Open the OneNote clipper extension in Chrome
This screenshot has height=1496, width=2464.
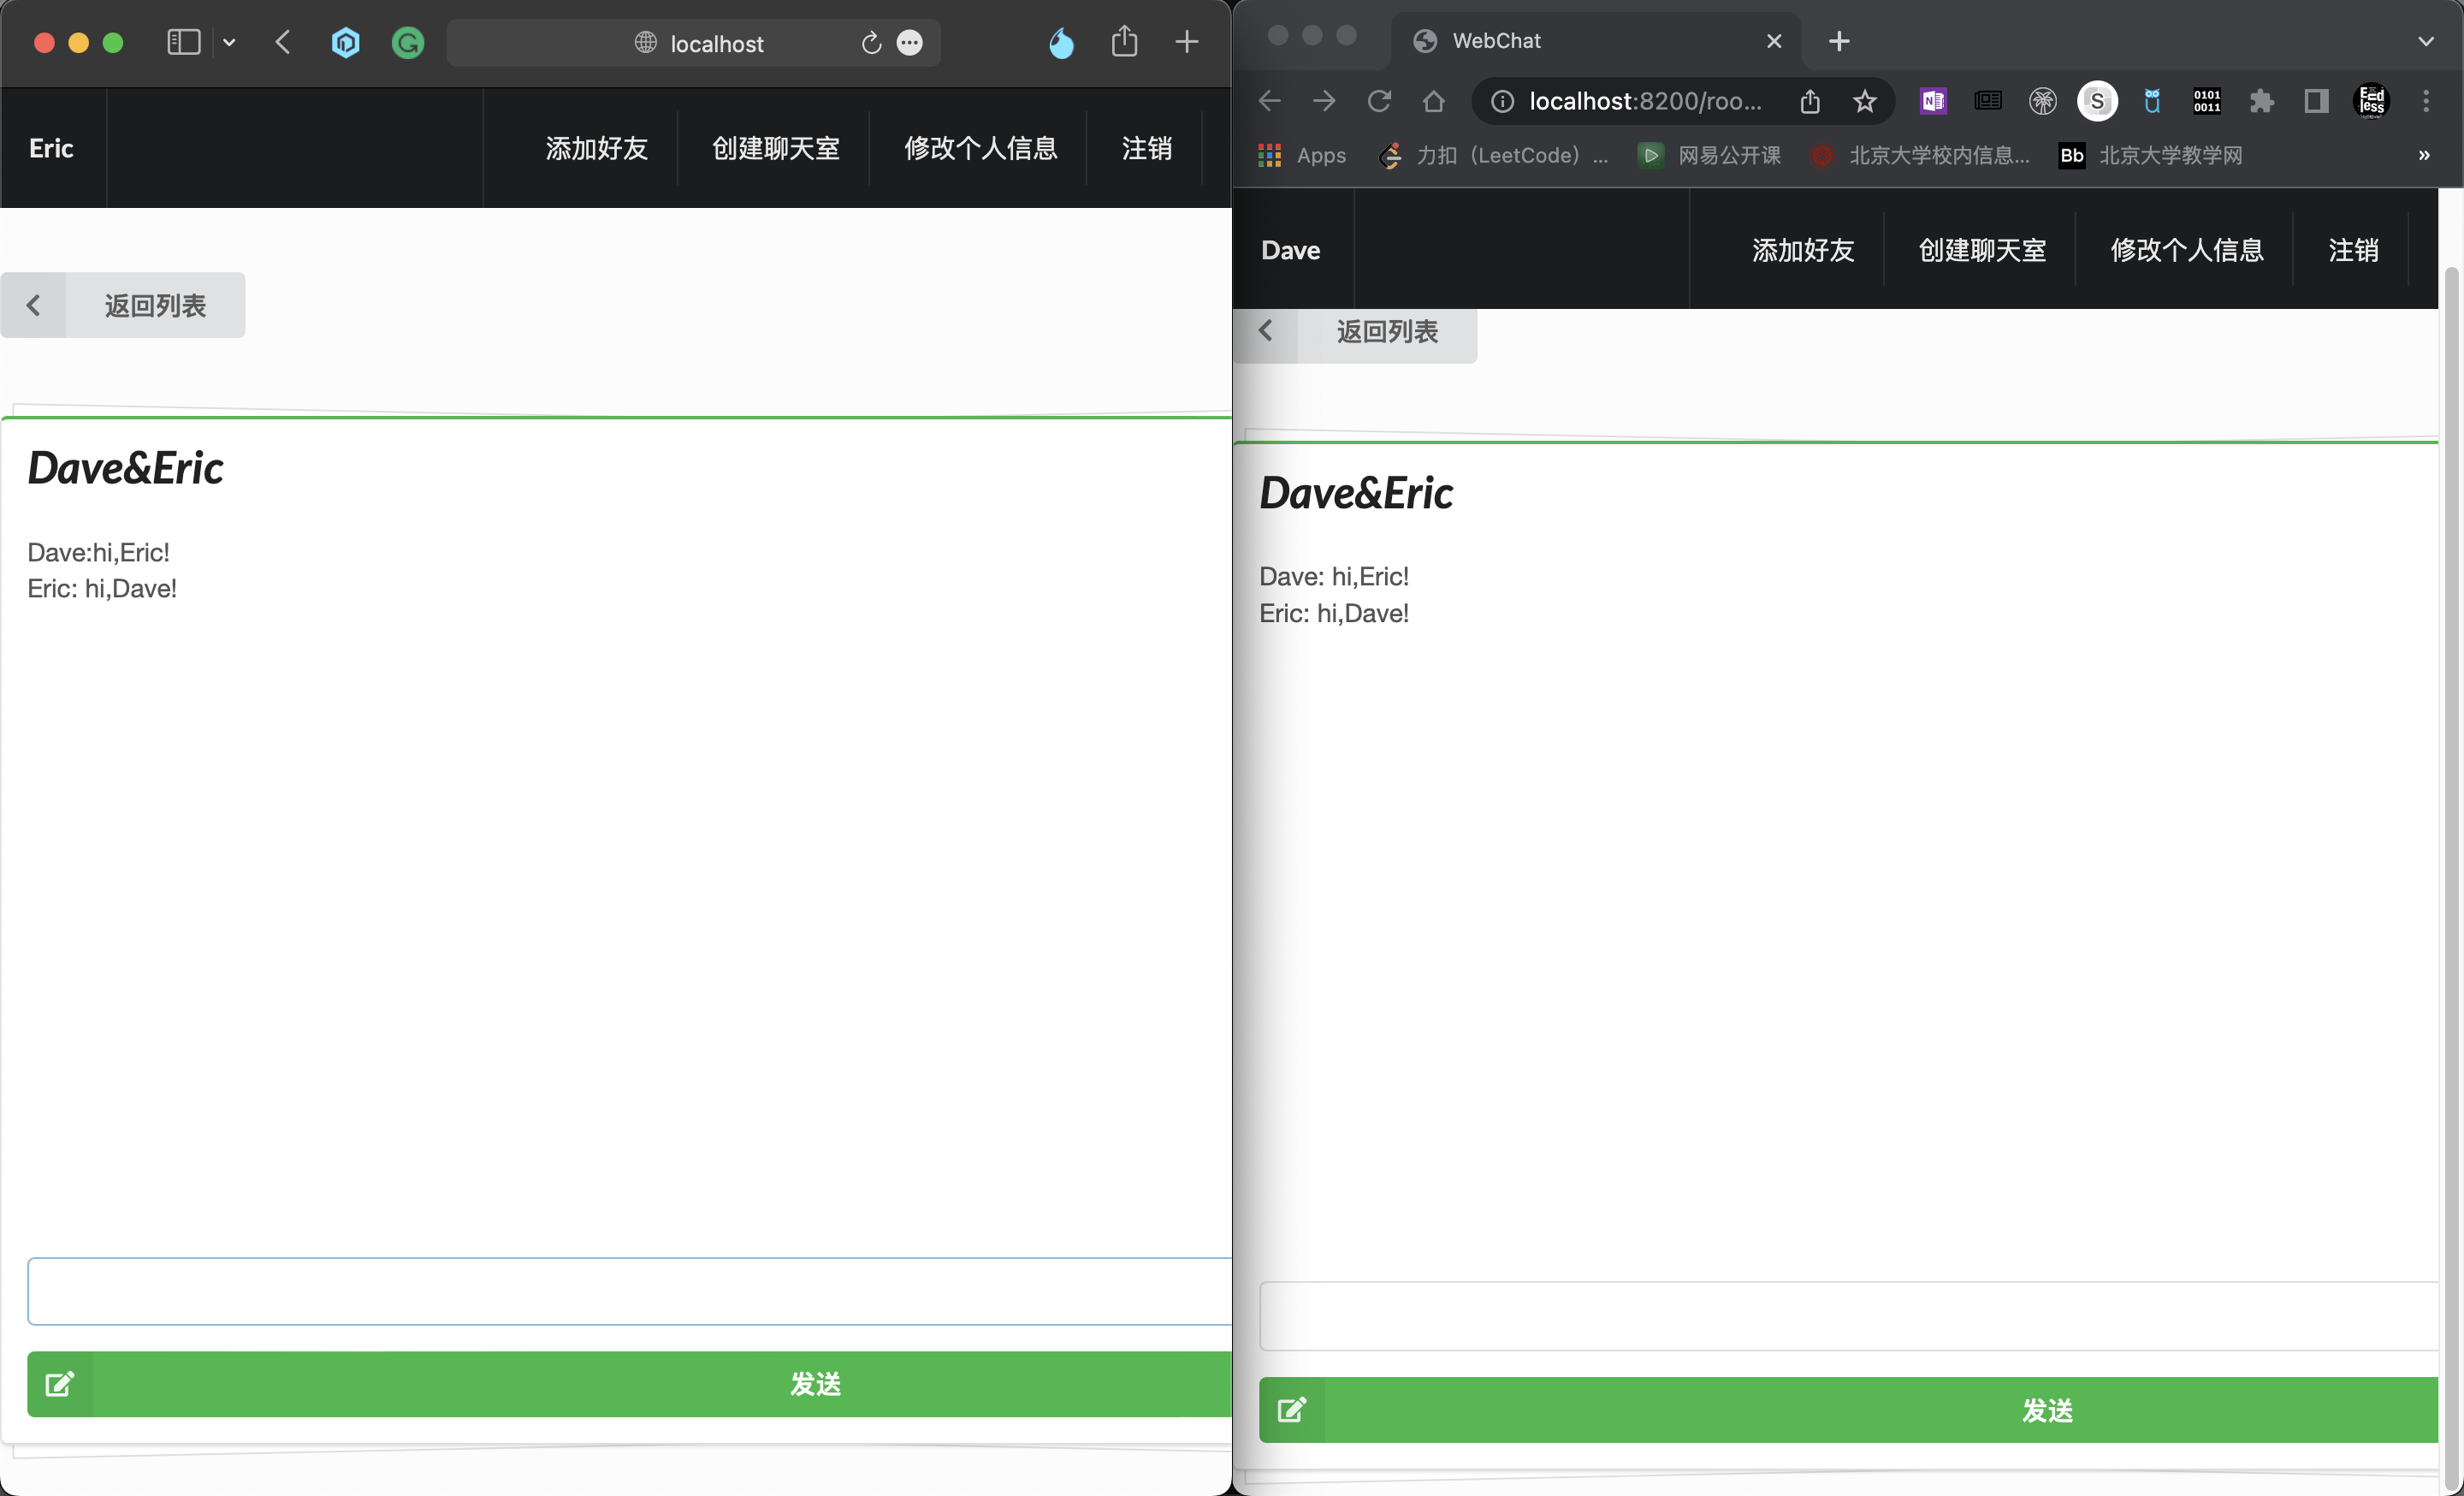1933,101
